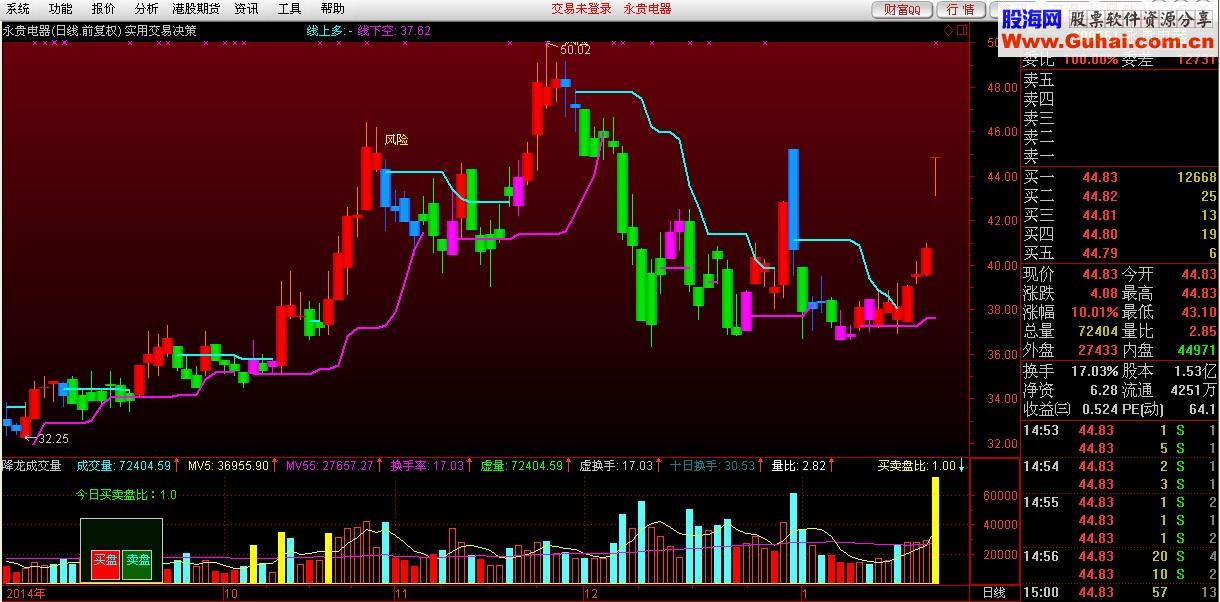Click the 十日换手: 30.53 indicator value
This screenshot has width=1220, height=602.
pyautogui.click(x=713, y=466)
